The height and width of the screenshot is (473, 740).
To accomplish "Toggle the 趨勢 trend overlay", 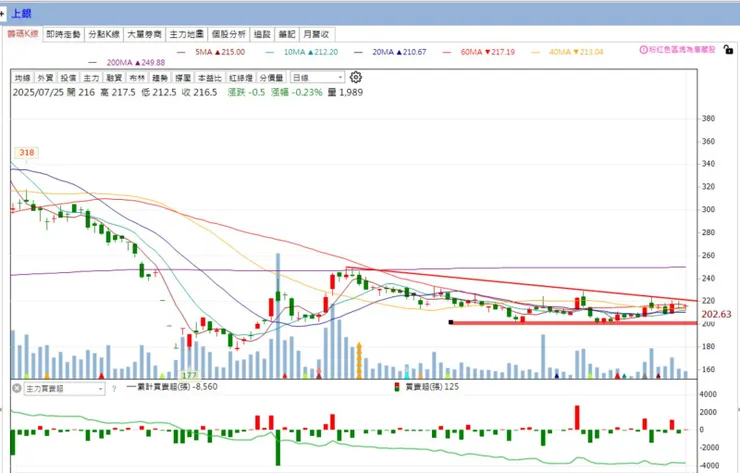I will (160, 77).
